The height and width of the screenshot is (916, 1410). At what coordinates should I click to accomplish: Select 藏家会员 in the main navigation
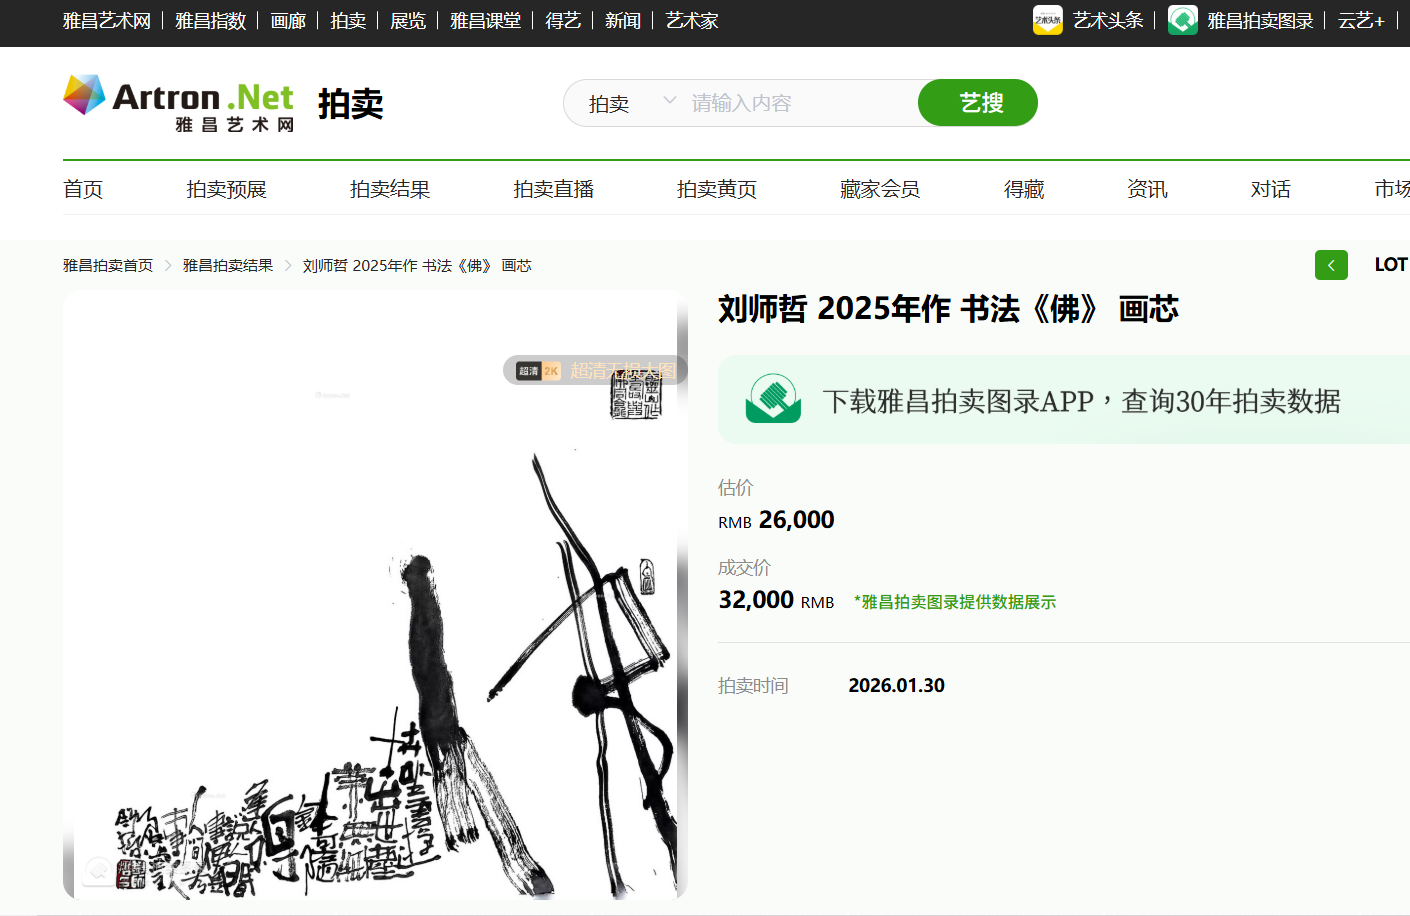880,189
